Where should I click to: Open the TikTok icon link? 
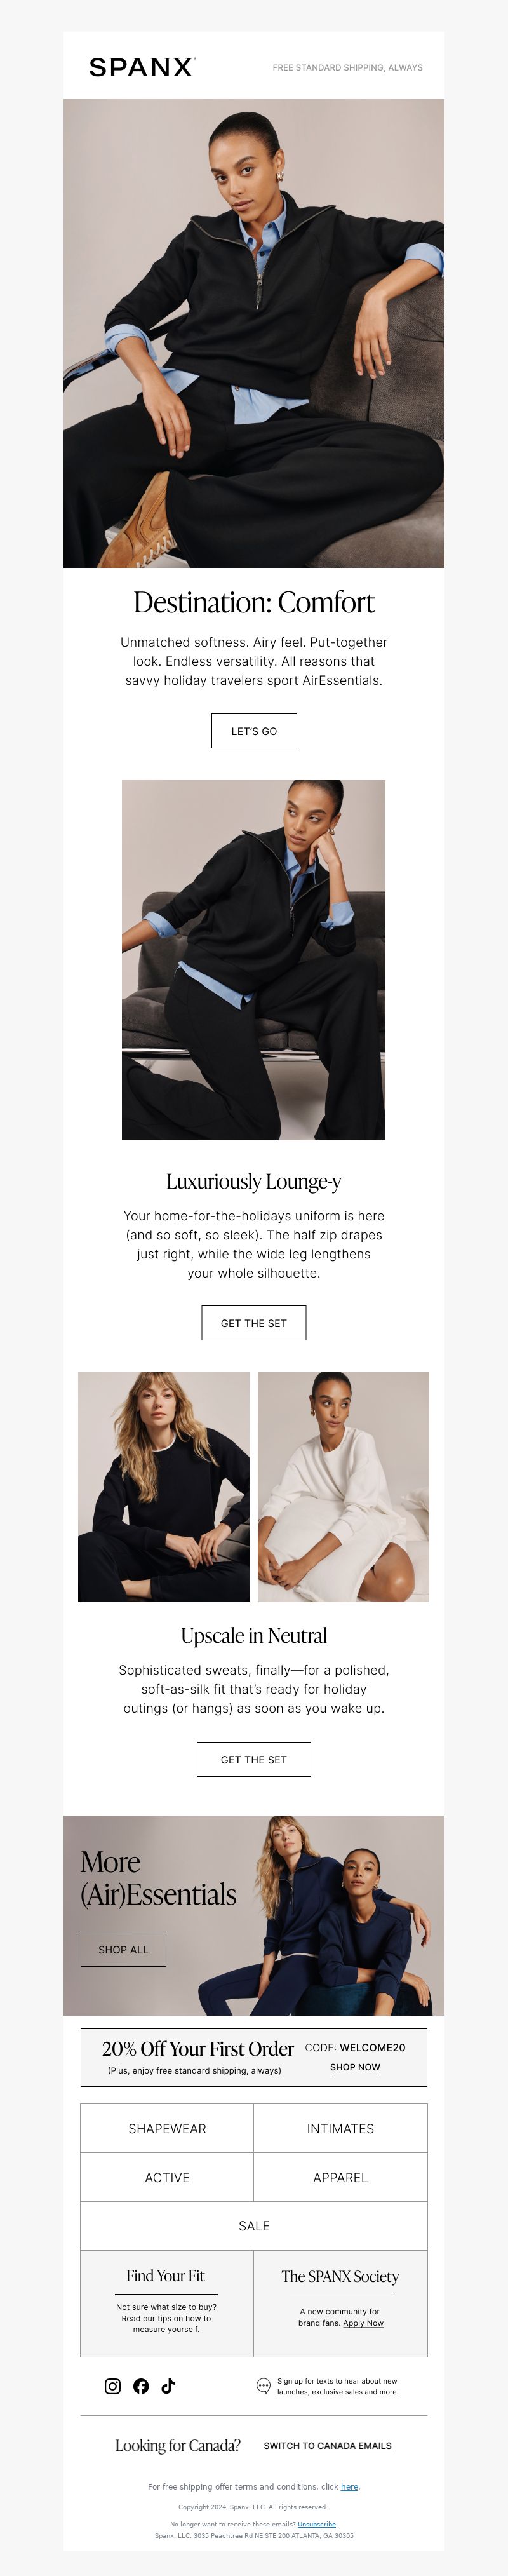click(168, 2385)
